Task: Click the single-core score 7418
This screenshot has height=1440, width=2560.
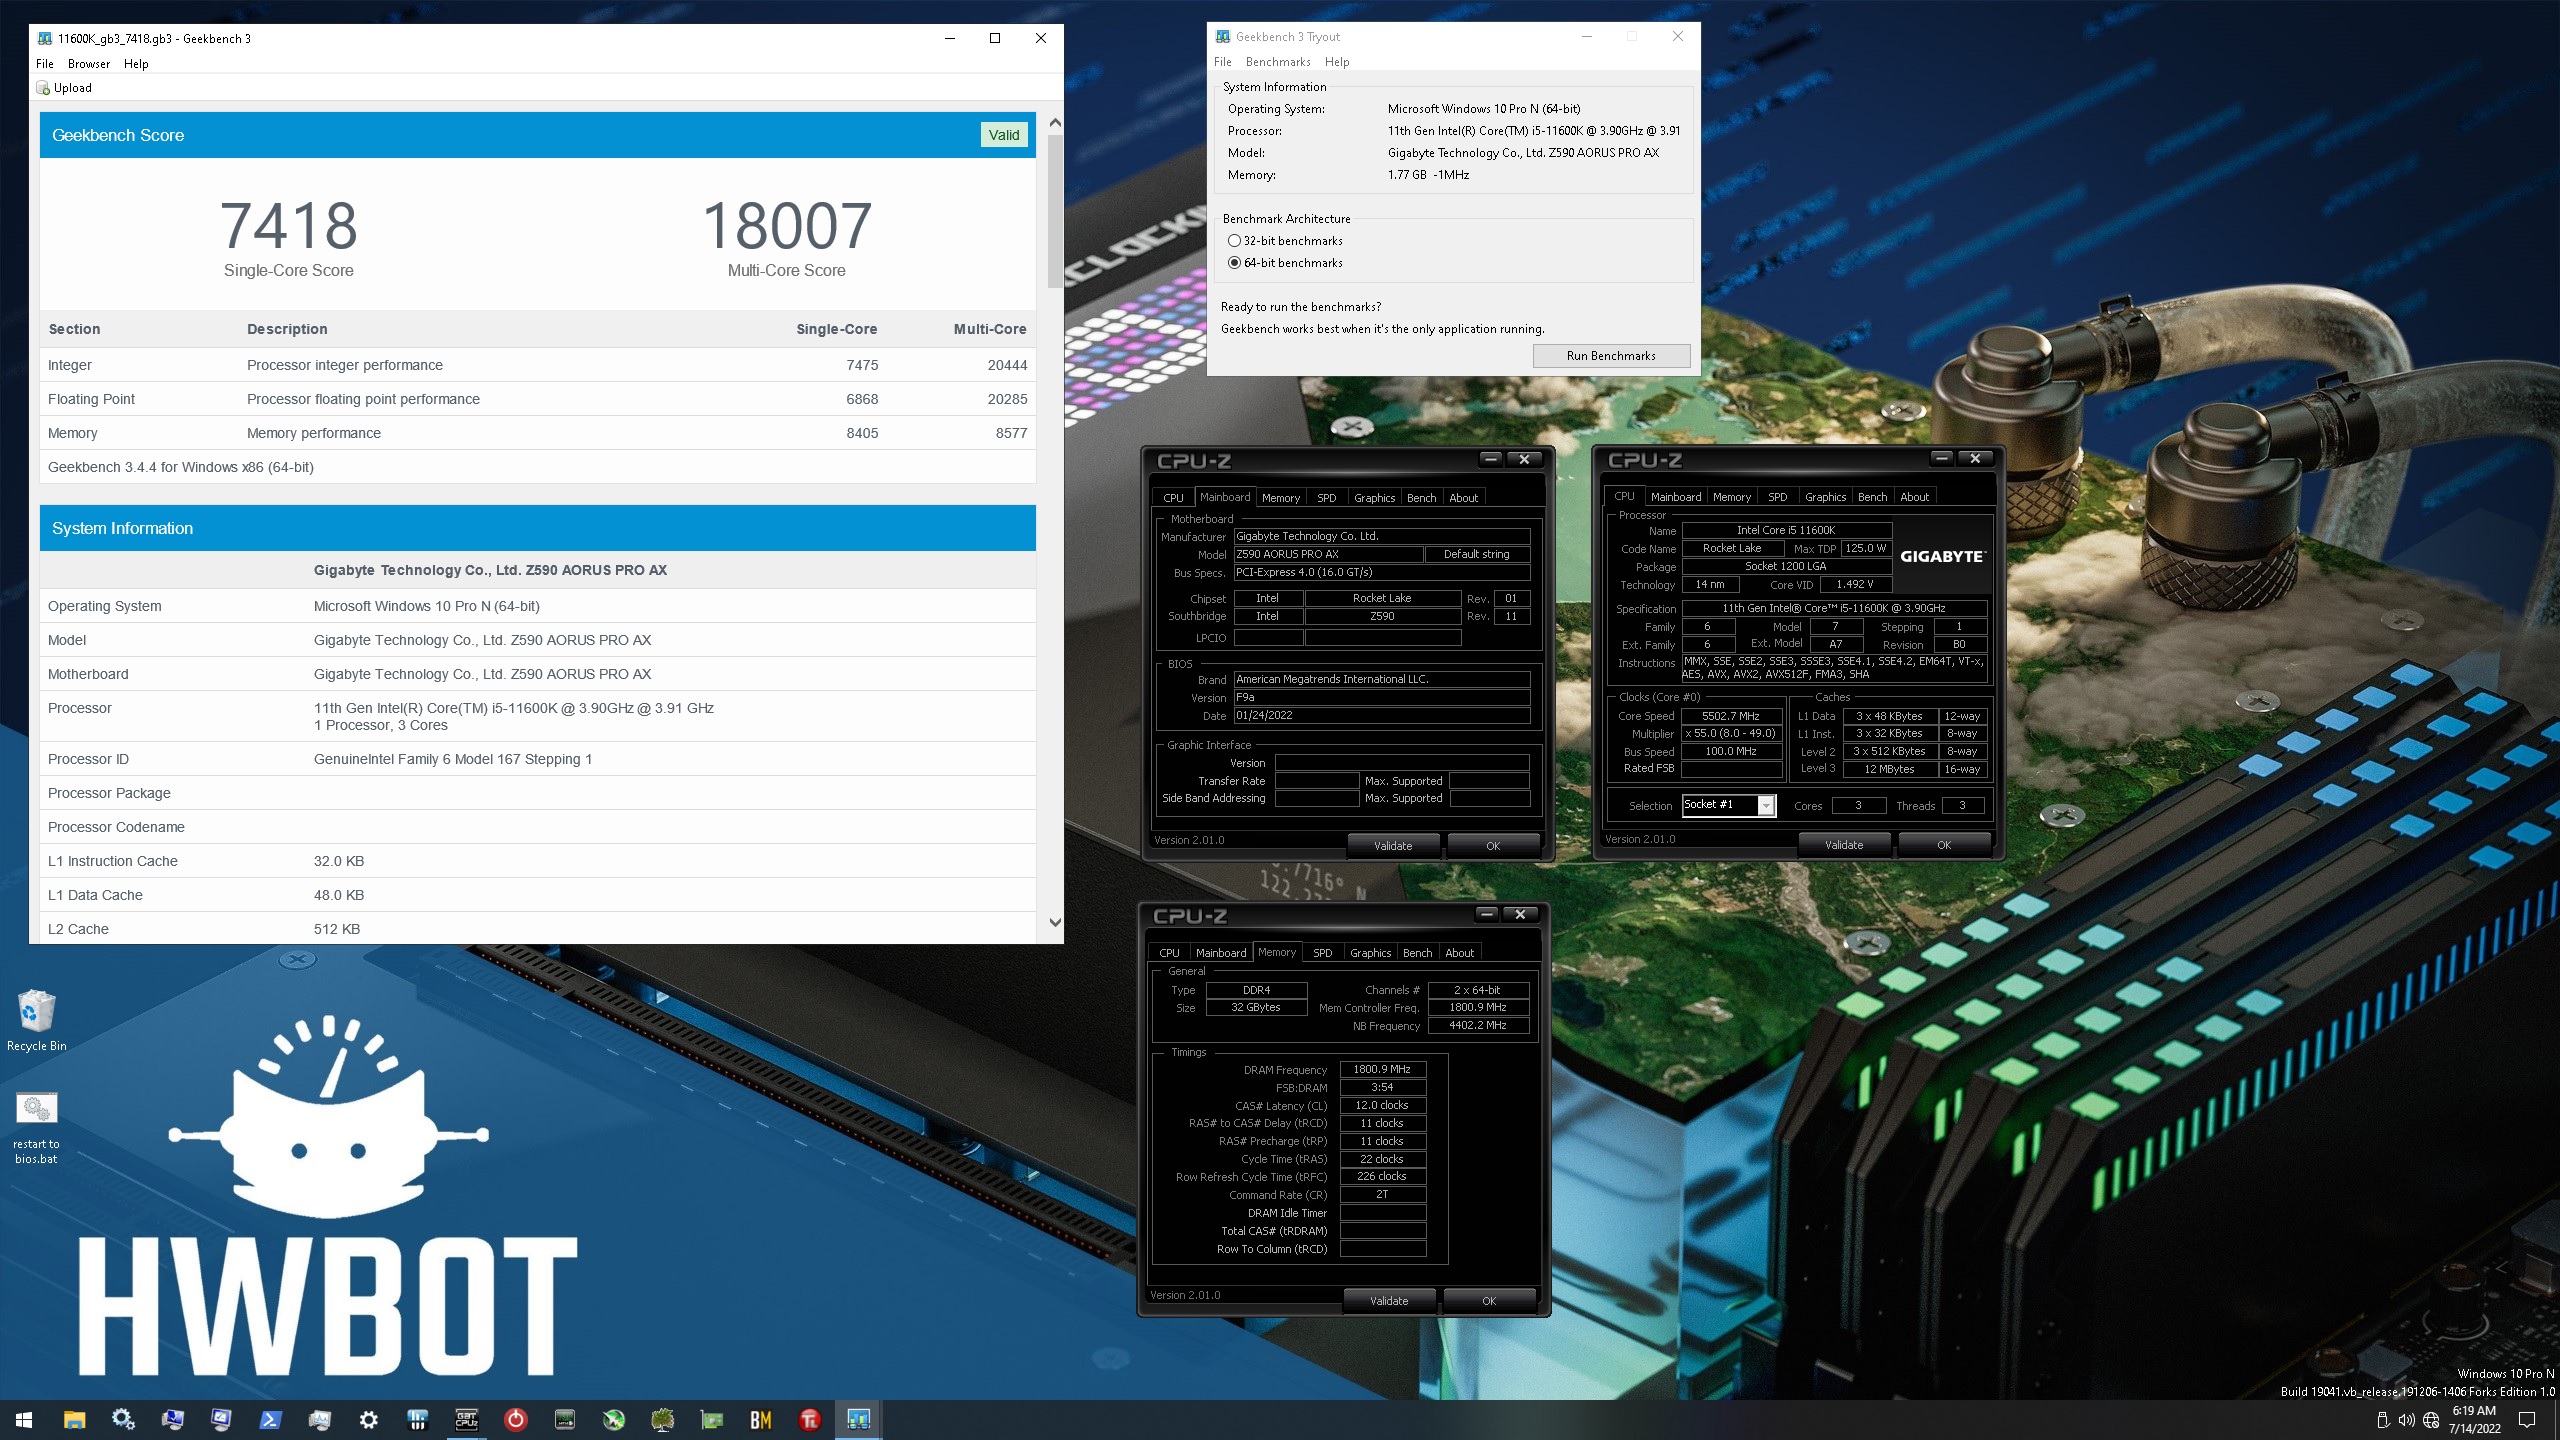Action: tap(288, 226)
